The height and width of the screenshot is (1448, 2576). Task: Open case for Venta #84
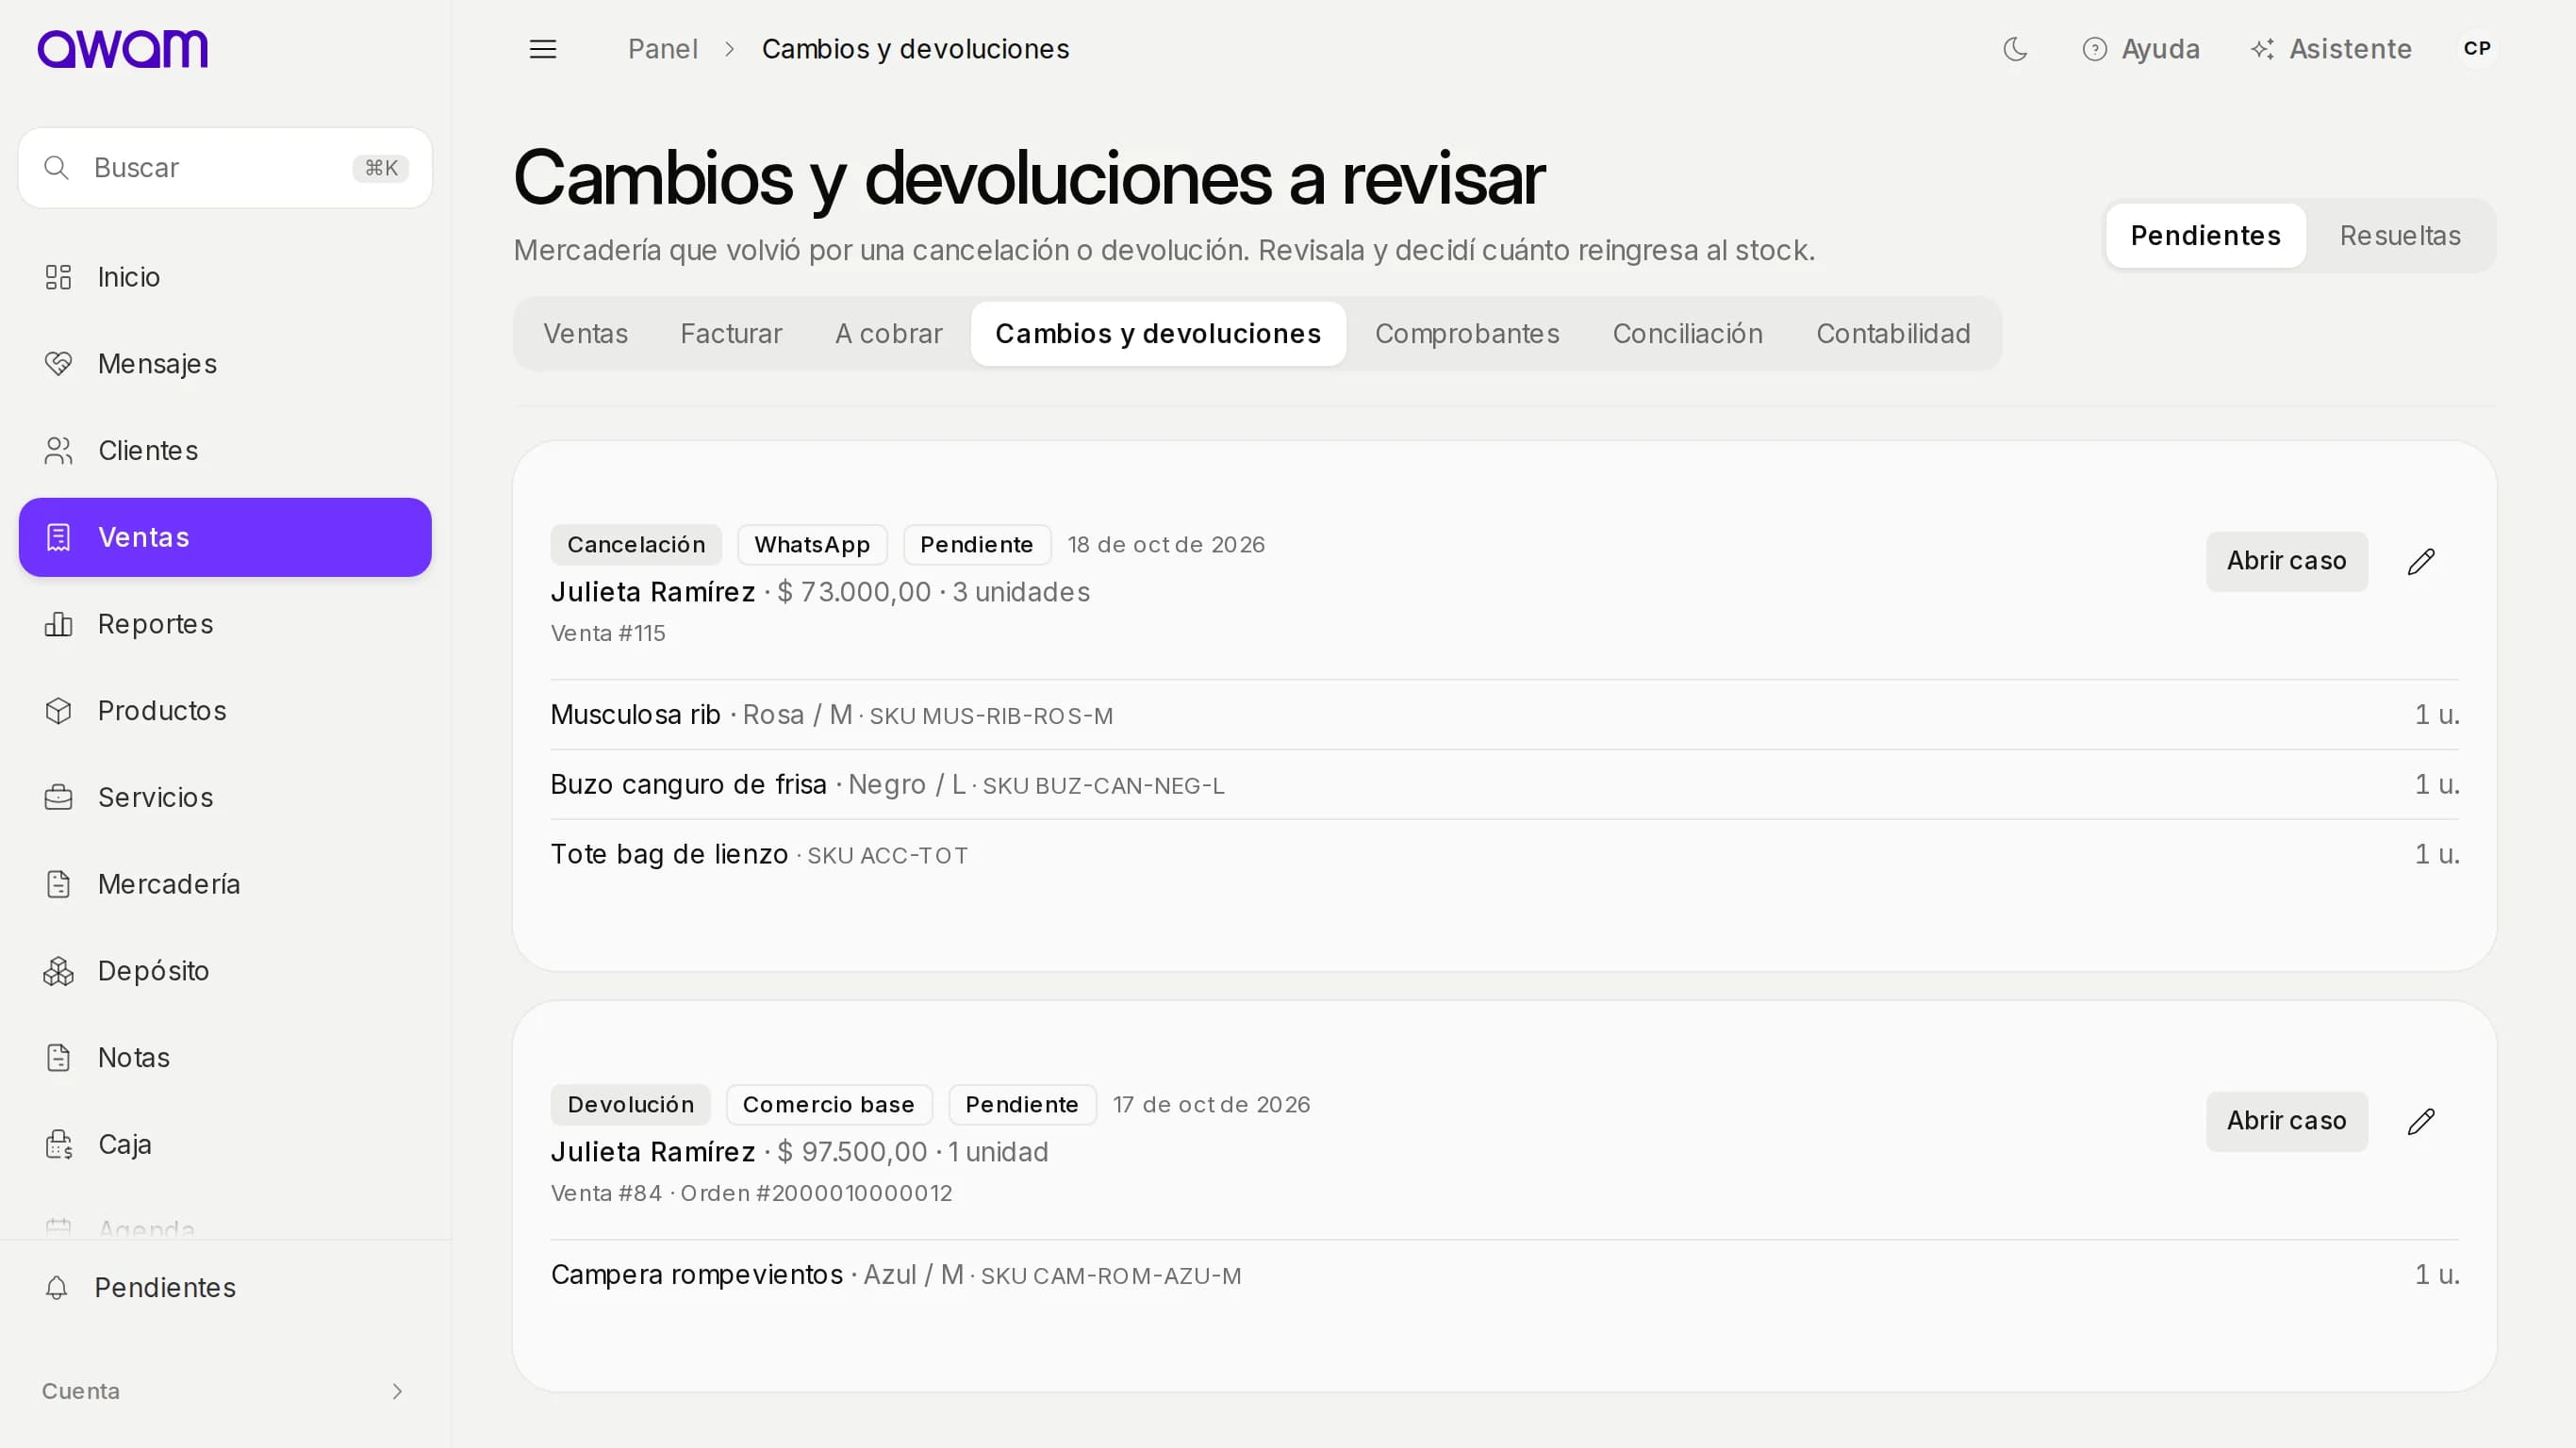pos(2286,1121)
